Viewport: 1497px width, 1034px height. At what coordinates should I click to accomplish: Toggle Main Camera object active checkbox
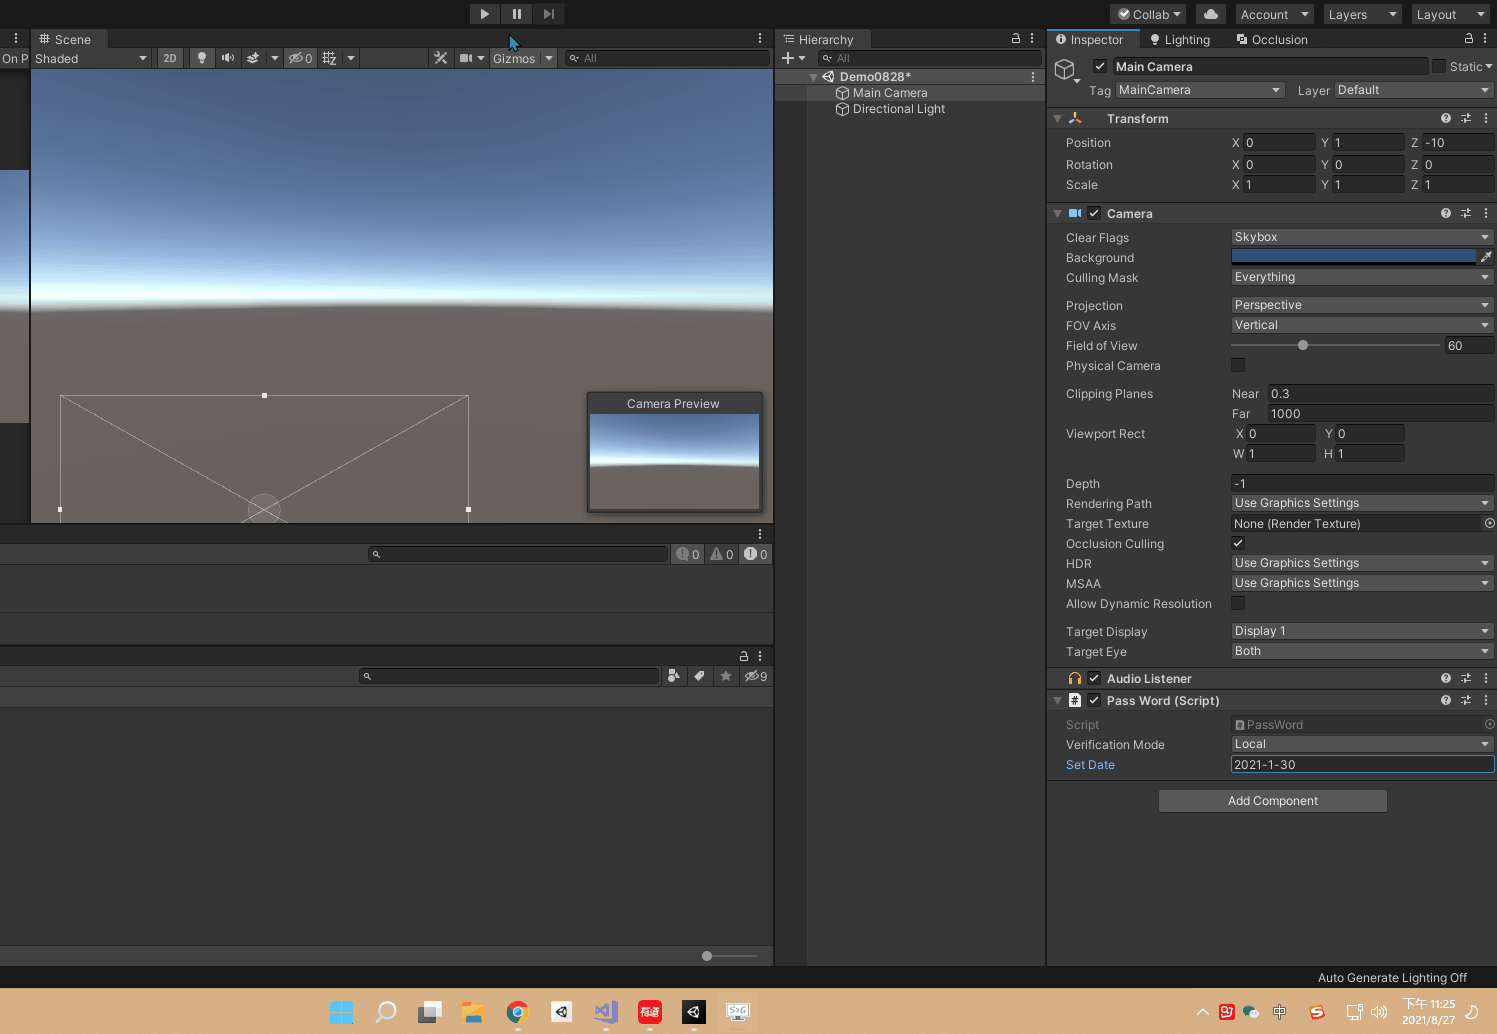coord(1100,66)
